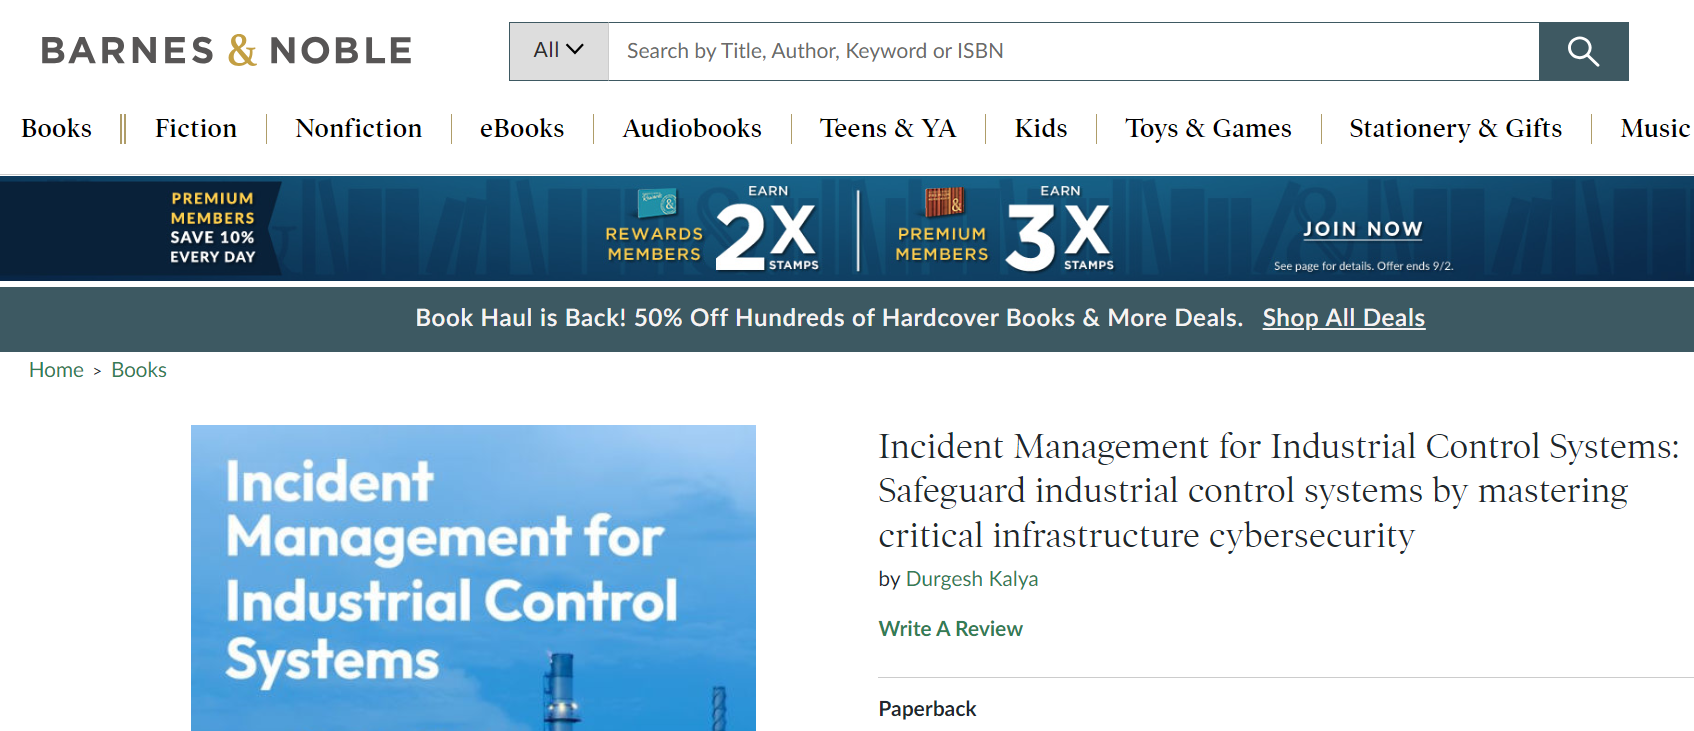1694x731 pixels.
Task: Expand the All search category dropdown
Action: click(558, 51)
